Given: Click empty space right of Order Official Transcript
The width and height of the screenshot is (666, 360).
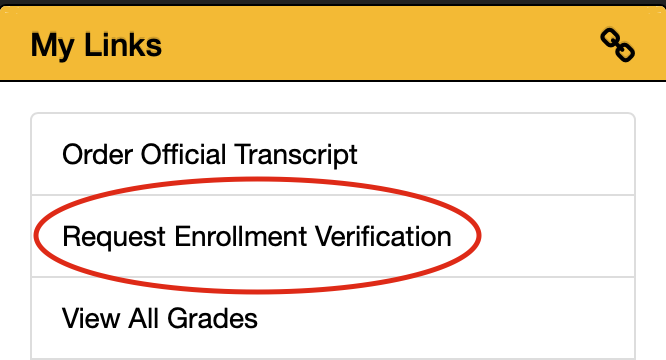Looking at the screenshot, I should tap(495, 154).
